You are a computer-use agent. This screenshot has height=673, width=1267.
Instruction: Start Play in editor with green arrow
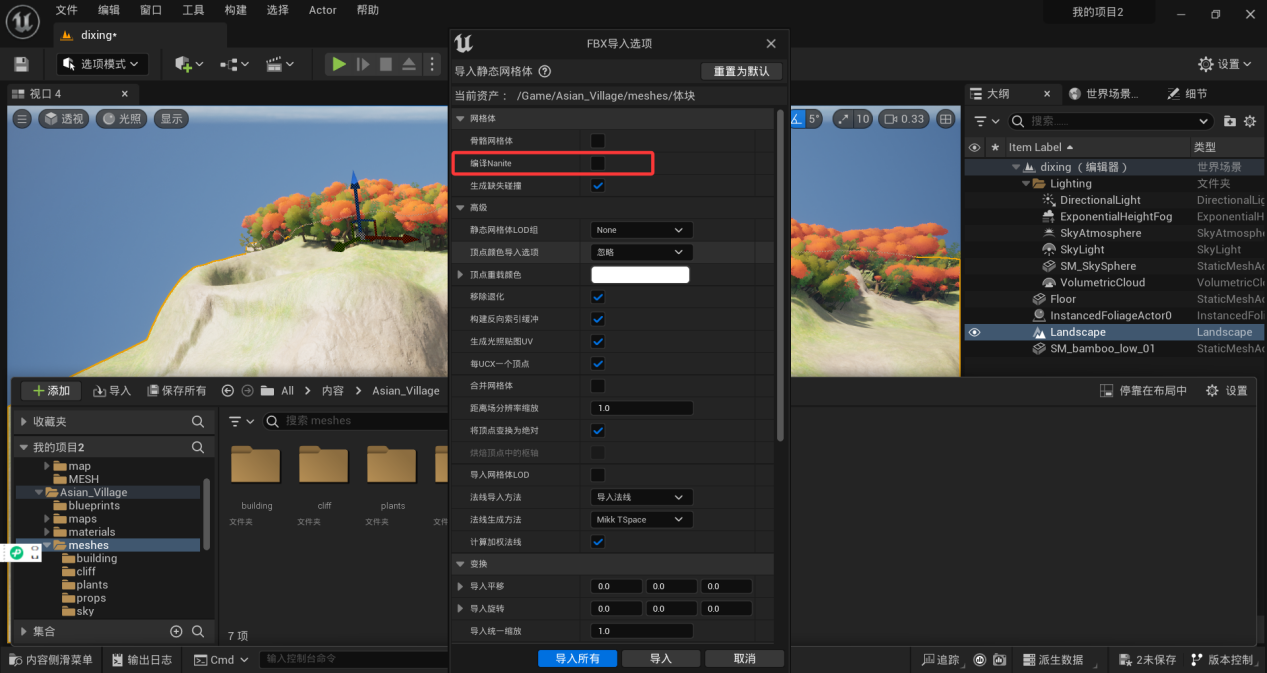(340, 64)
